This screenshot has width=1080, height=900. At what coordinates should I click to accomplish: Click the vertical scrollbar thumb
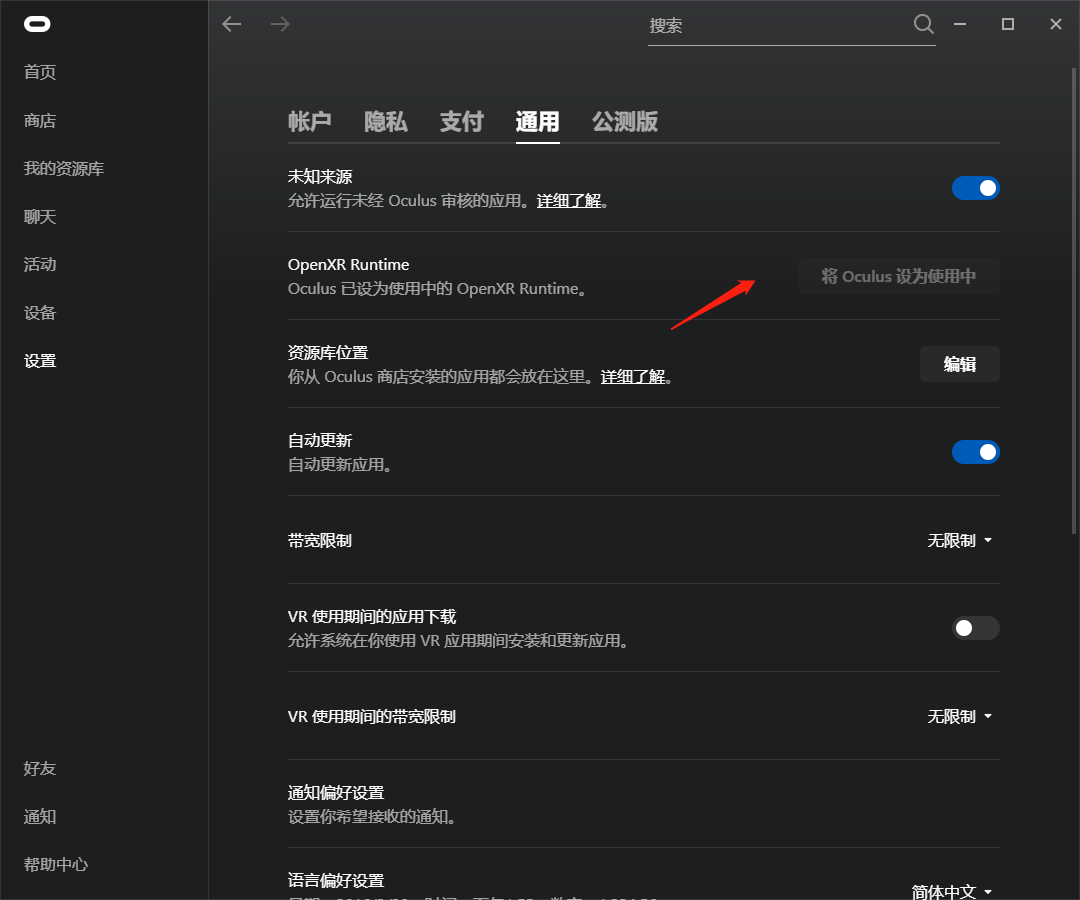(x=1074, y=301)
